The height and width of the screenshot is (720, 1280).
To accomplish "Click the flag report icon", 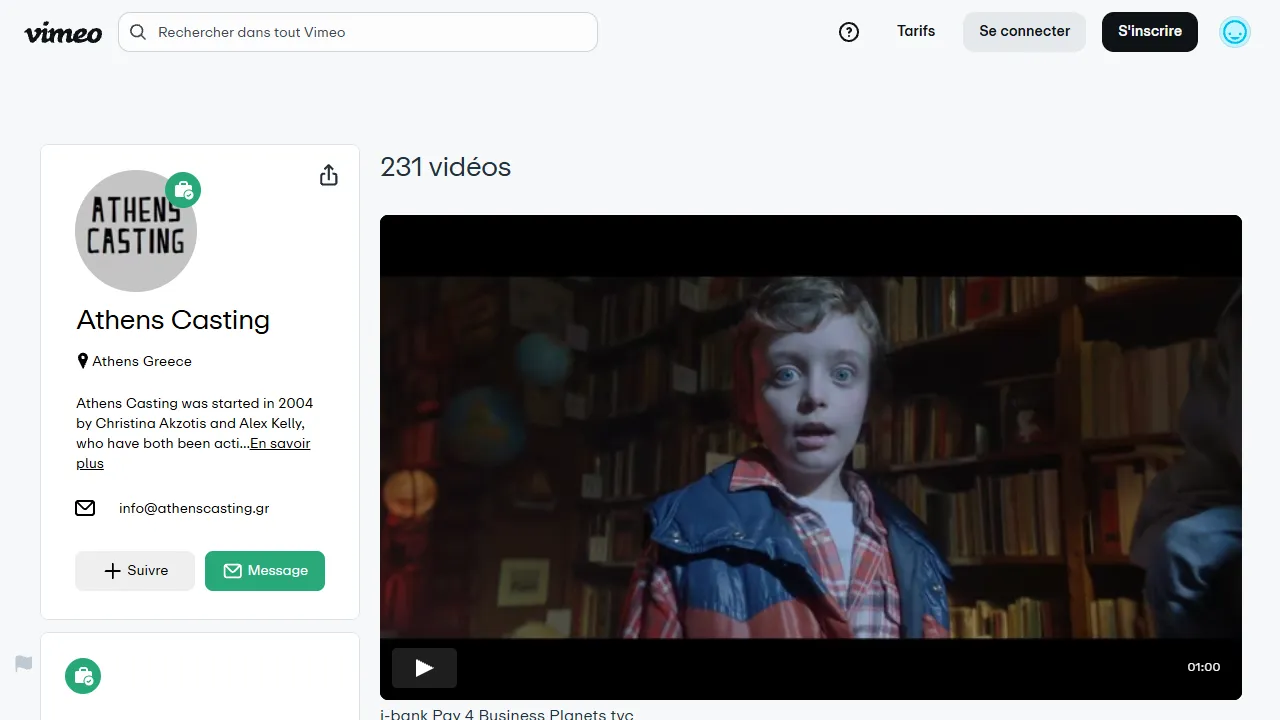I will tap(24, 663).
